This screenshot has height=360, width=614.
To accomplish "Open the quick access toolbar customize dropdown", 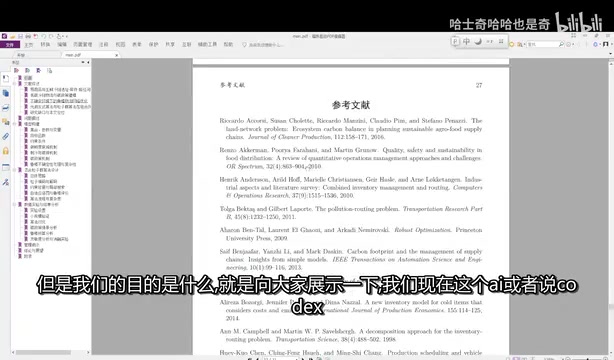I will [67, 36].
